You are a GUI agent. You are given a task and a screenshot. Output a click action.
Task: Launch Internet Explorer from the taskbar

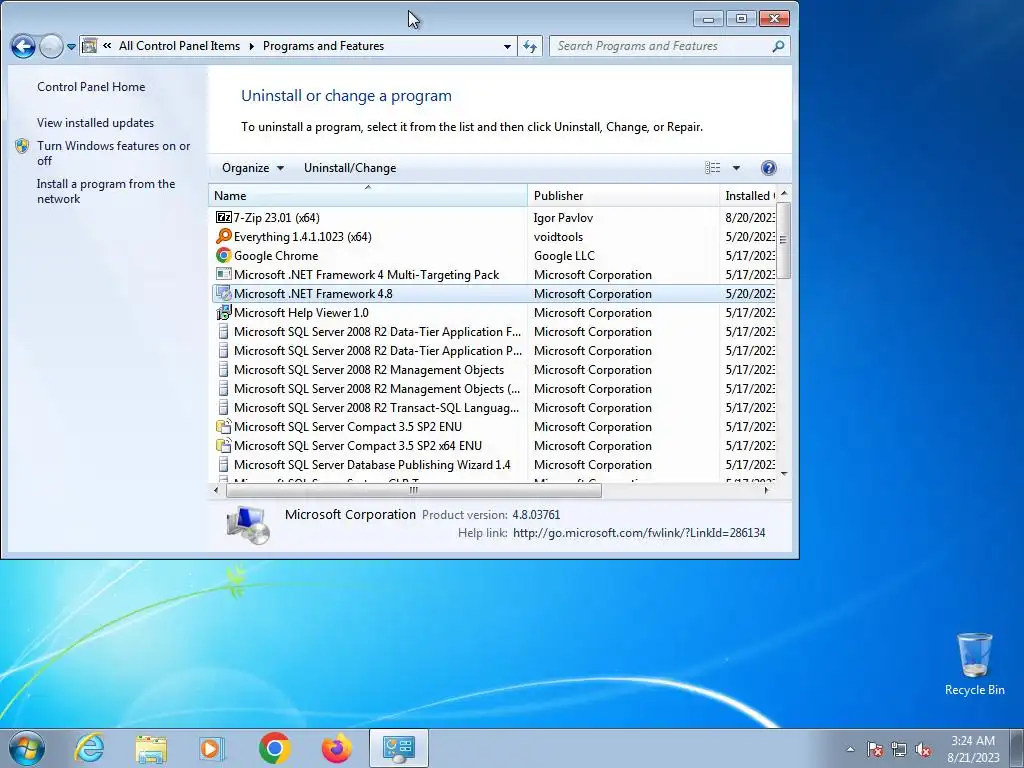pyautogui.click(x=89, y=748)
